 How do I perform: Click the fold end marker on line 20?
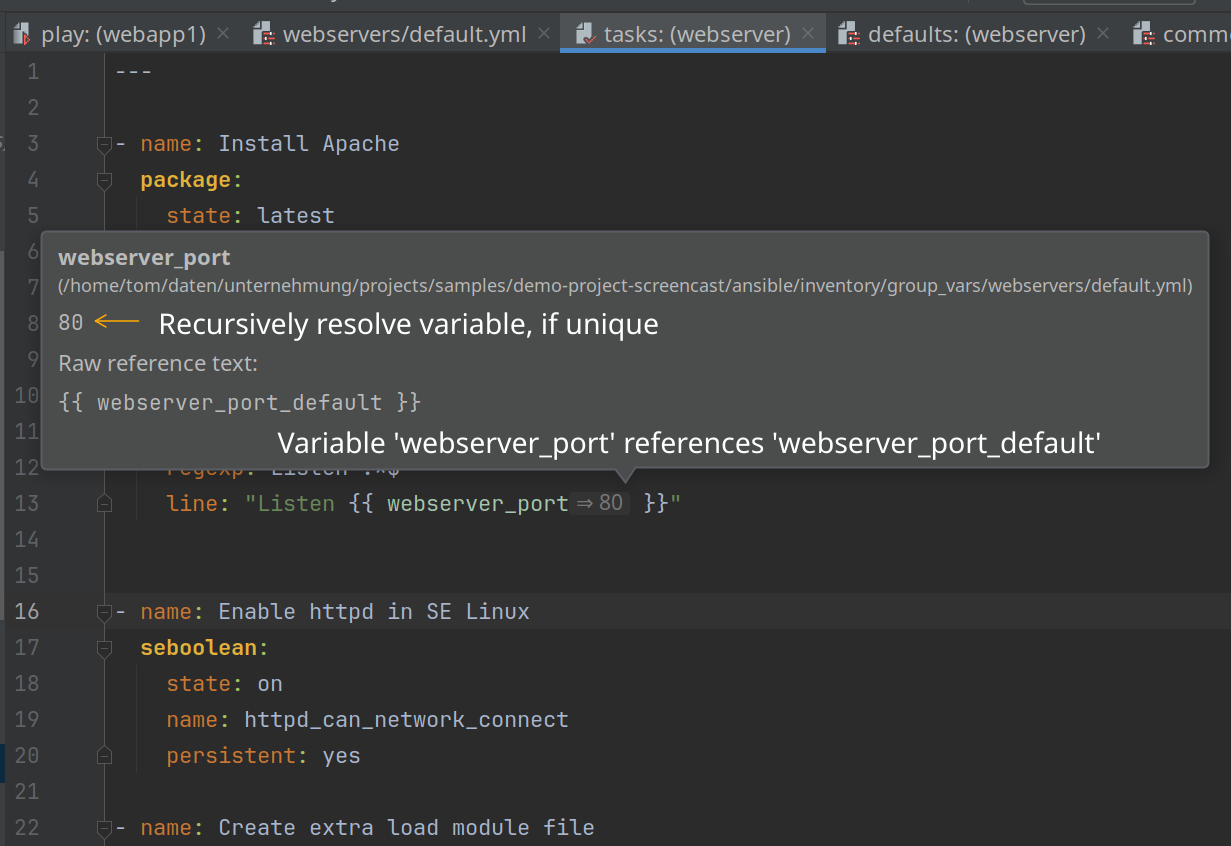(x=104, y=756)
